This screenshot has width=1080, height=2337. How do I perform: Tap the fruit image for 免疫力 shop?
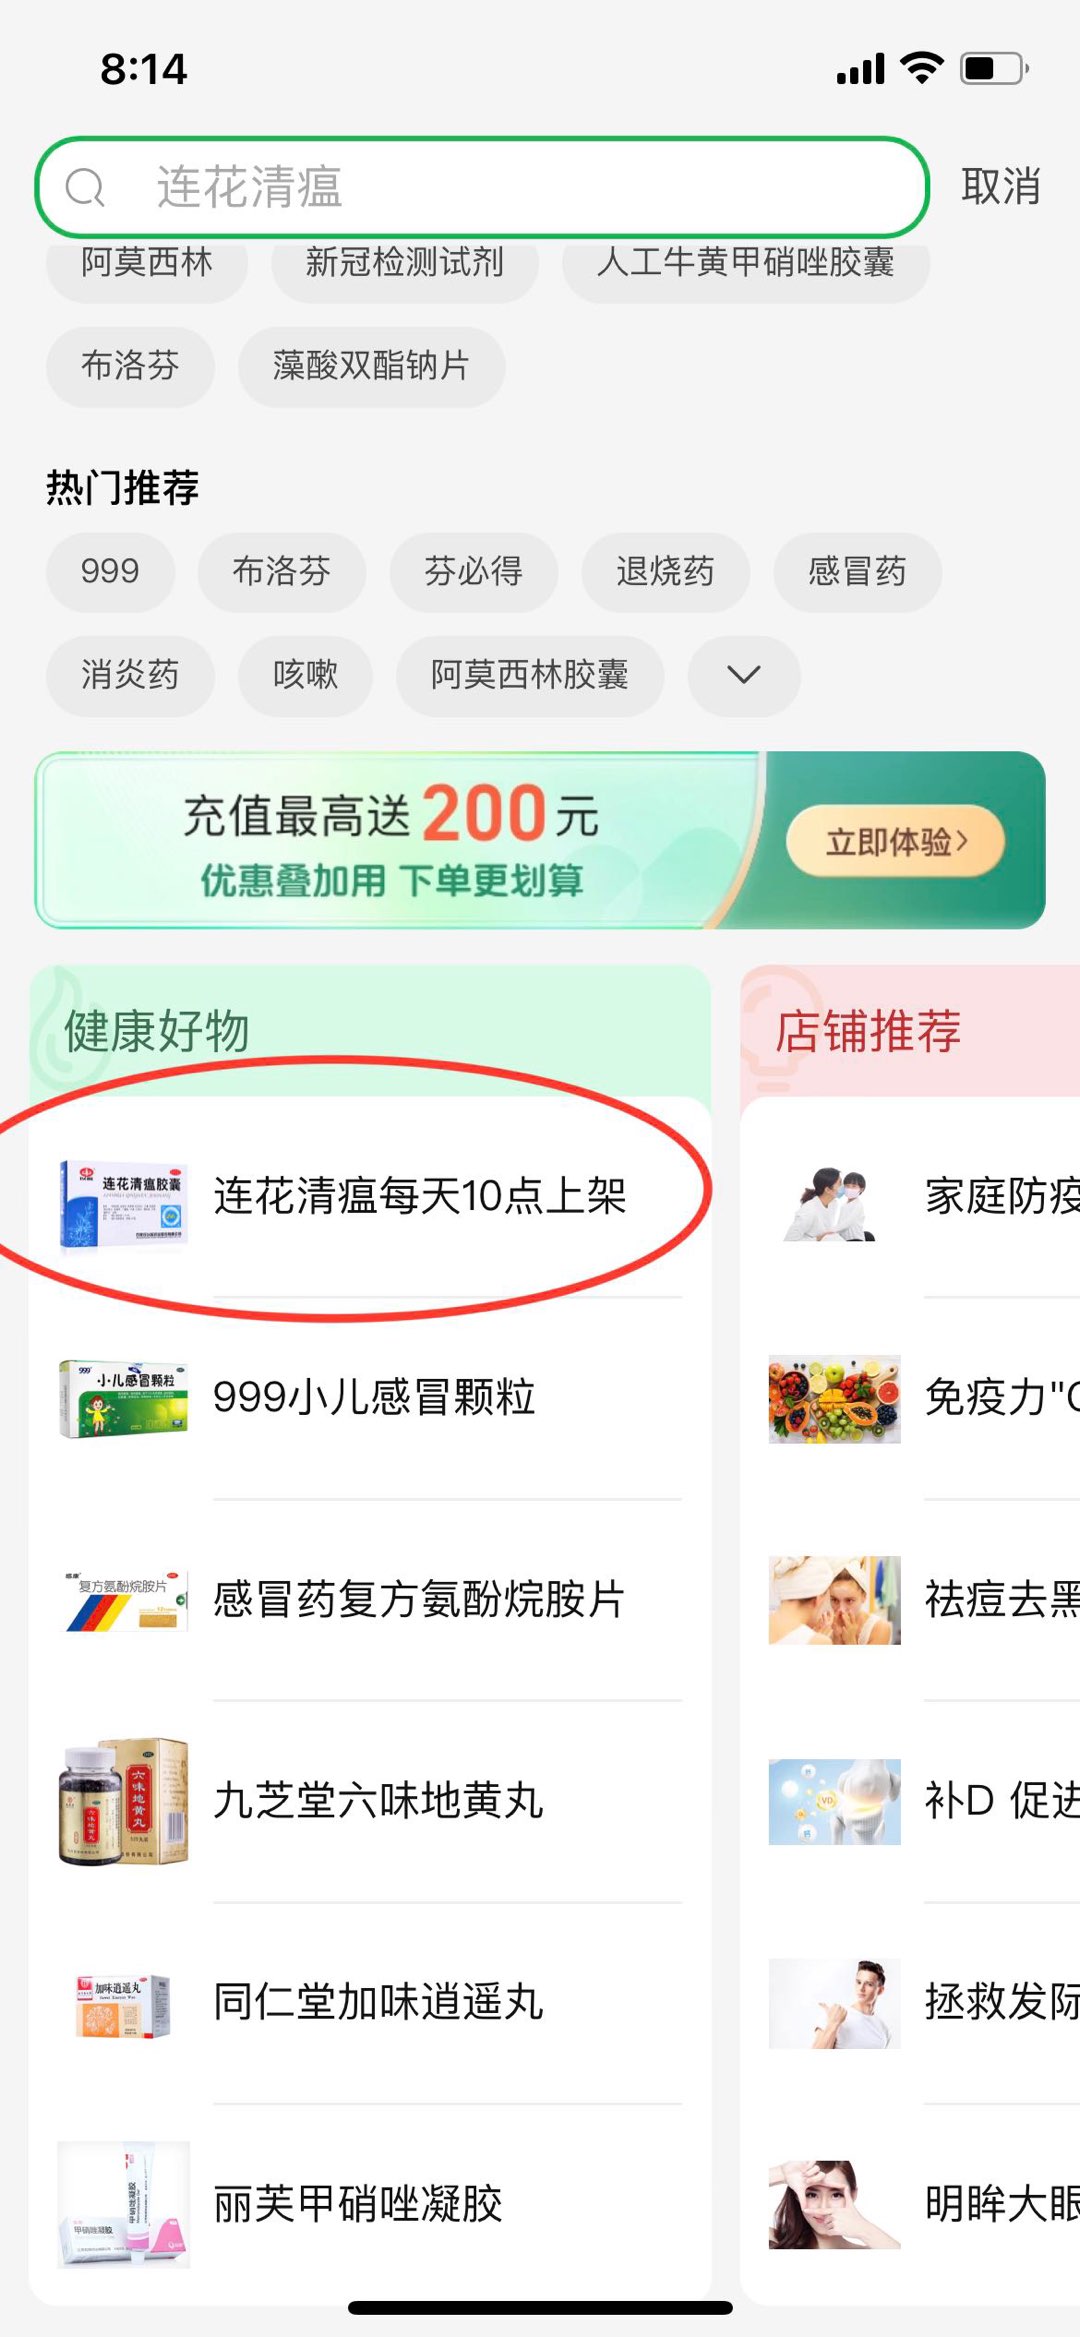(x=834, y=1398)
